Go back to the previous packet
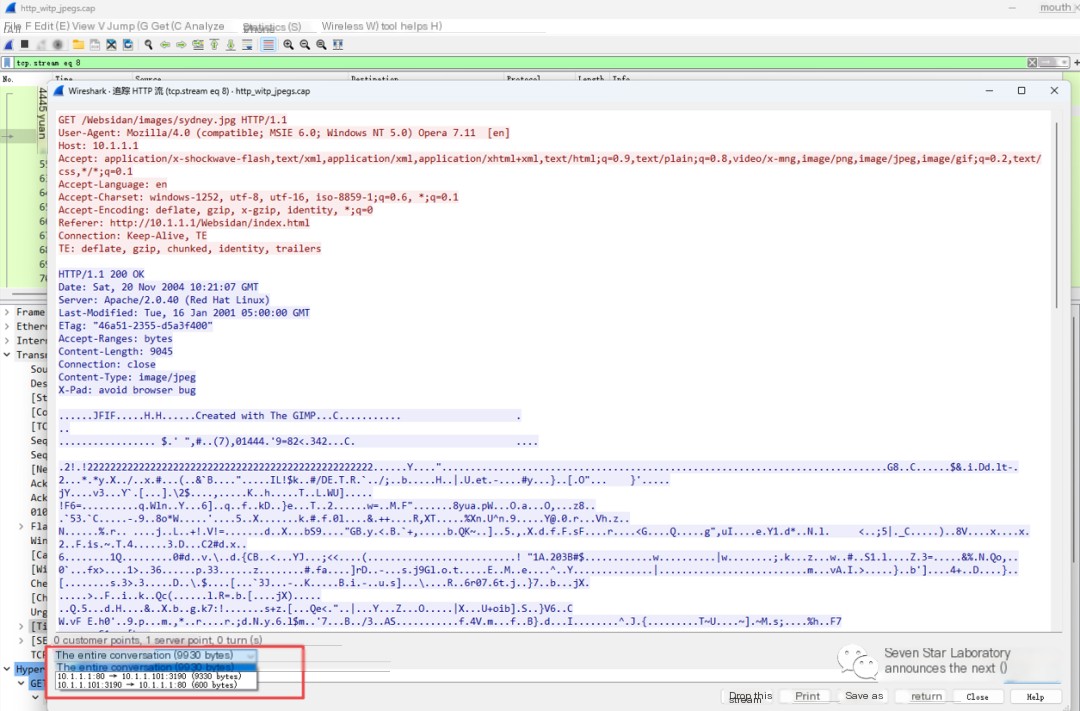 (165, 45)
